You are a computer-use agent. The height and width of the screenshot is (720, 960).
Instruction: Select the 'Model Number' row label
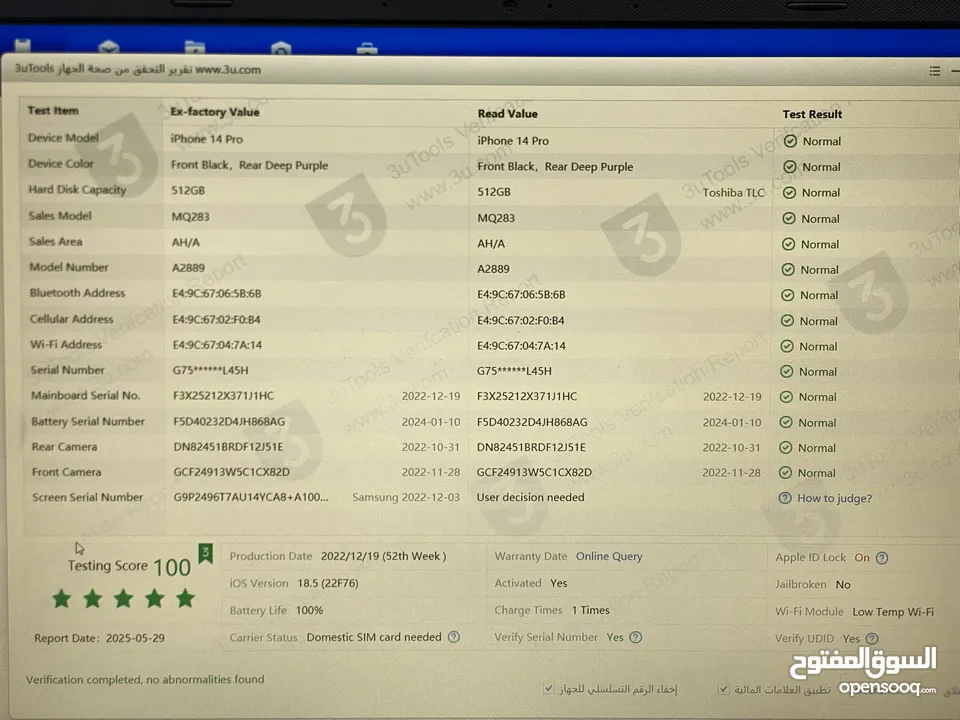click(x=69, y=267)
